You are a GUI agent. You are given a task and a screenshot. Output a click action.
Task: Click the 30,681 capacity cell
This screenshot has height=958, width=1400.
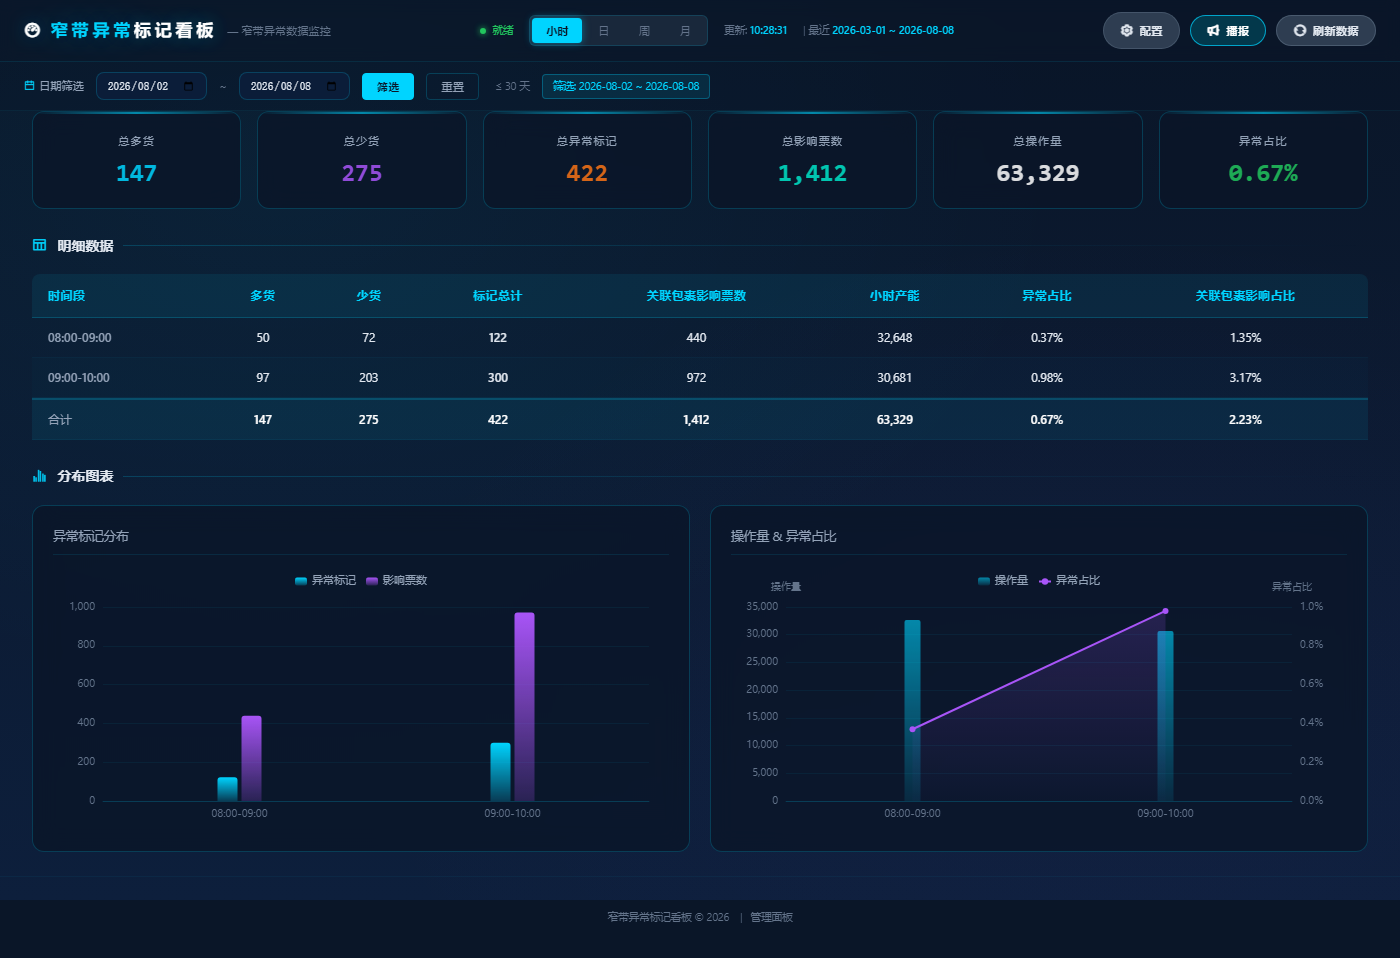coord(895,378)
